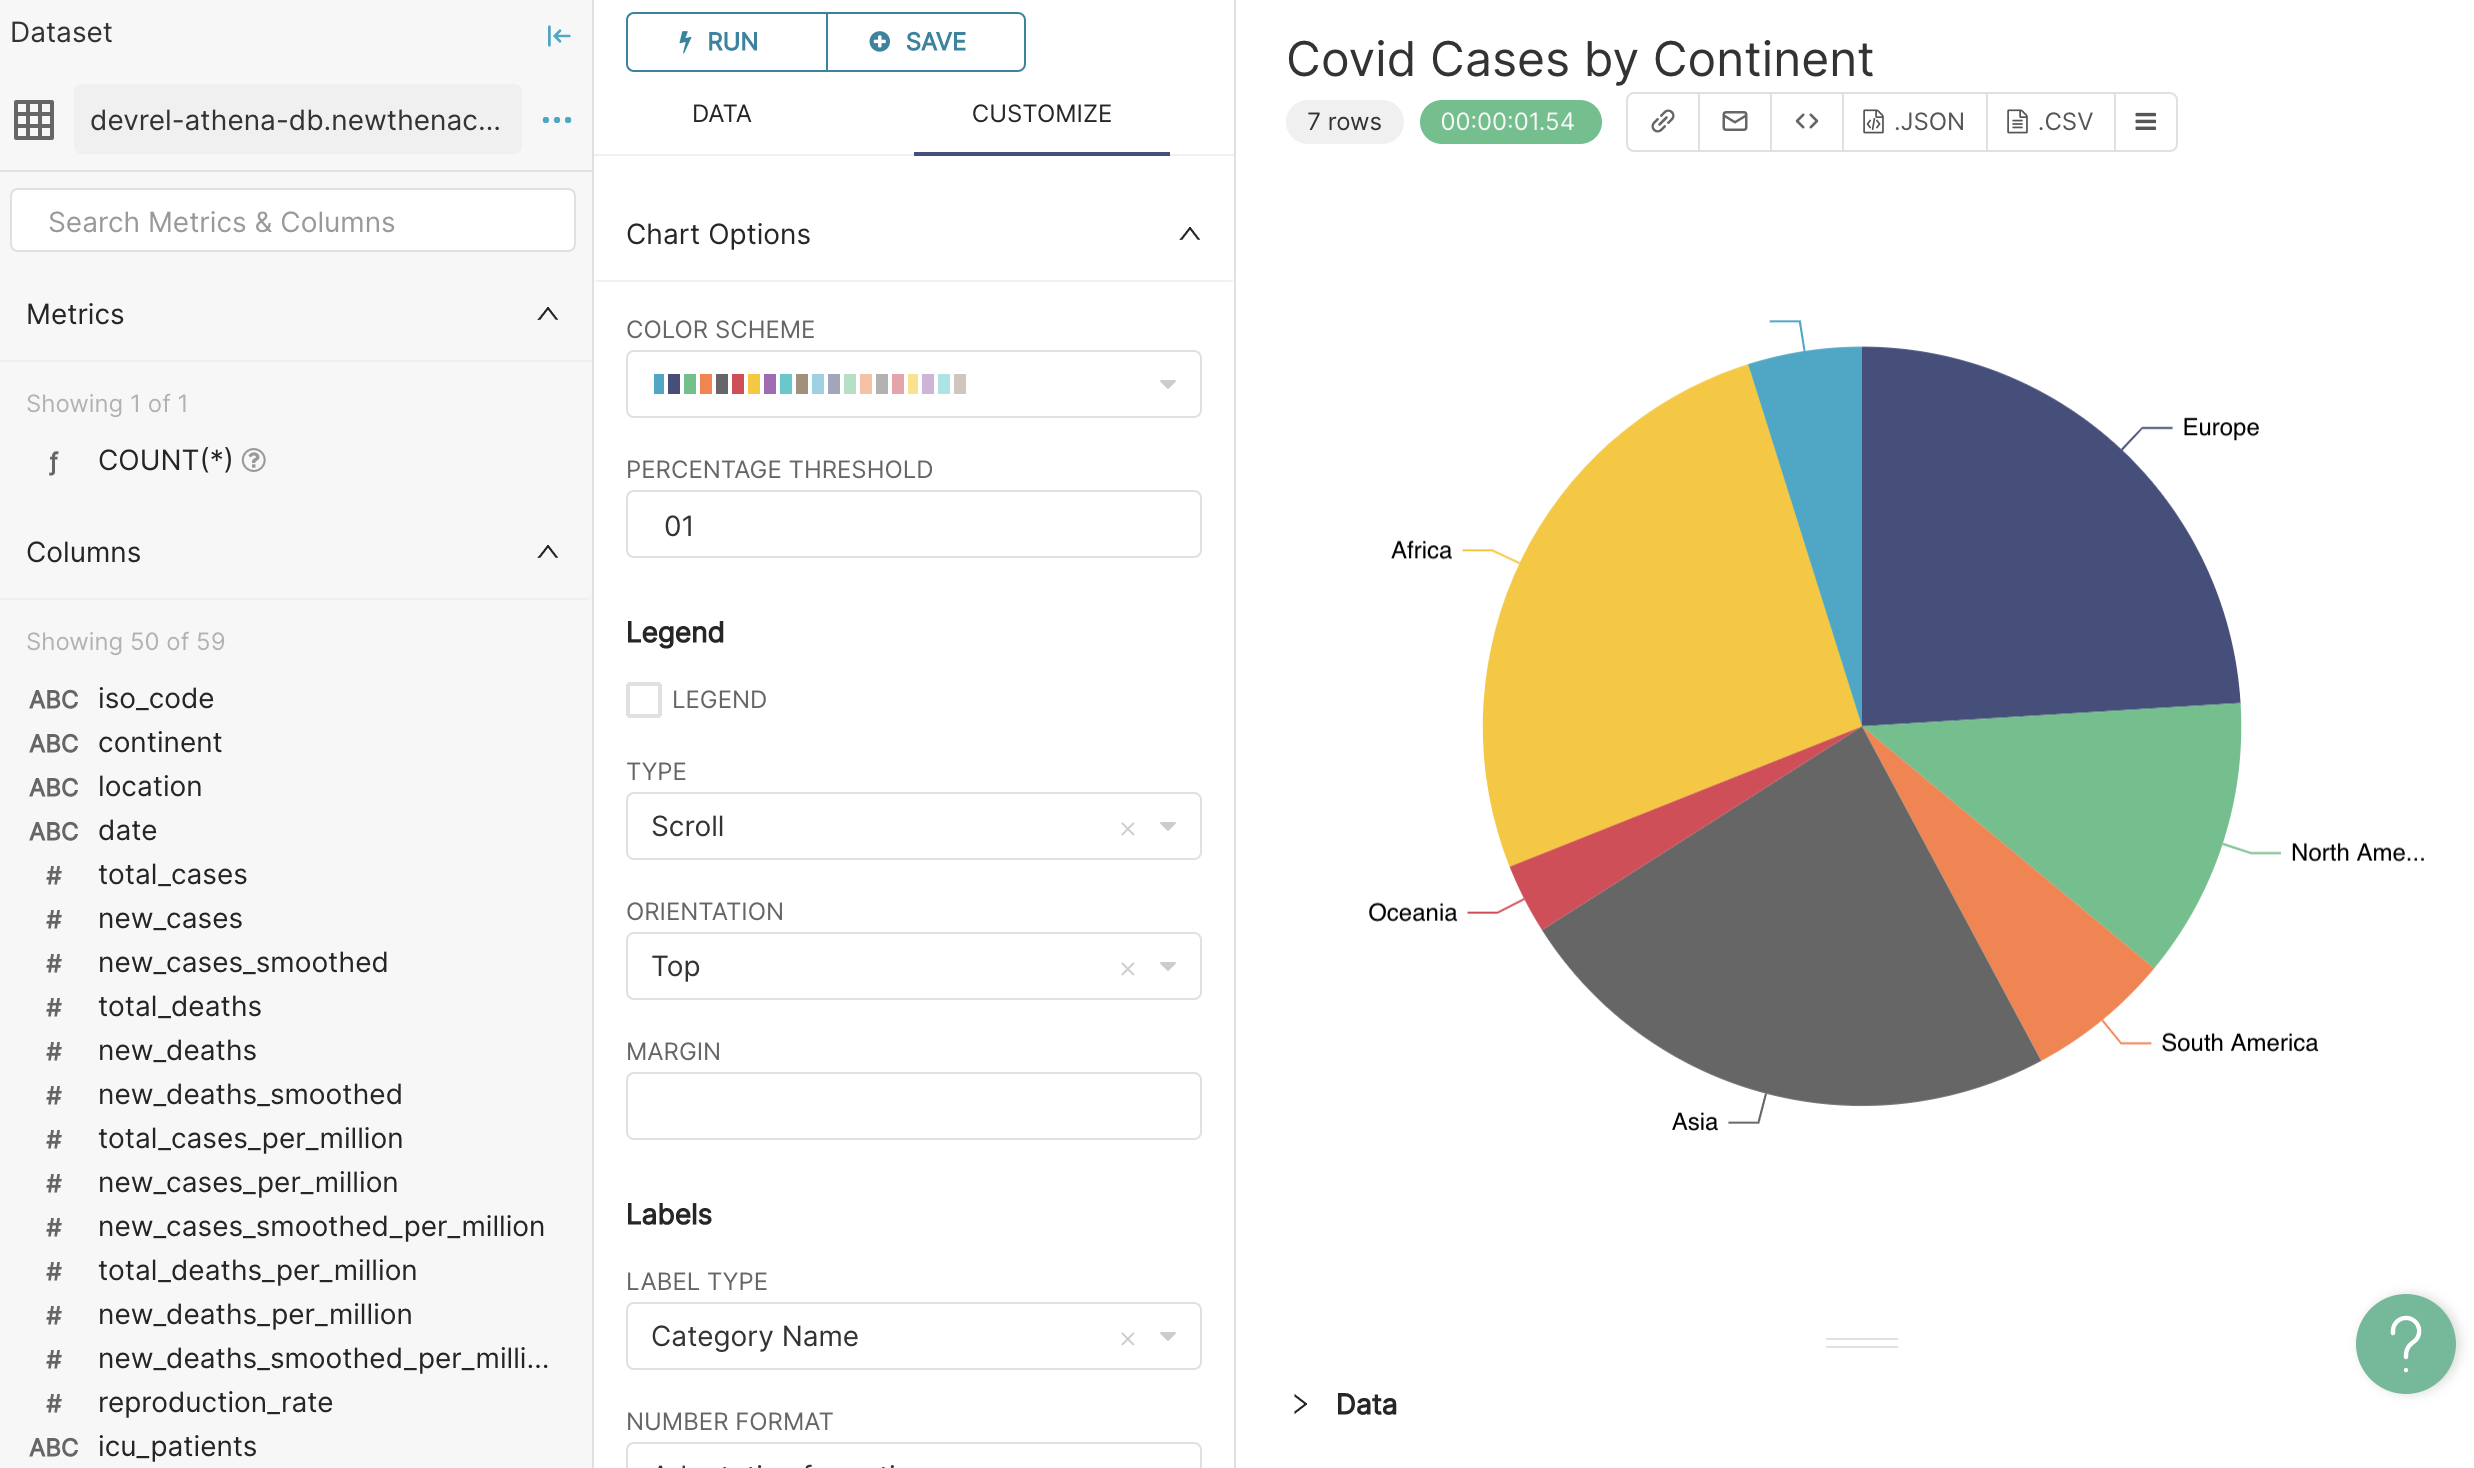Viewport: 2474px width, 1468px height.
Task: Copy chart permalink via link icon
Action: pyautogui.click(x=1662, y=122)
